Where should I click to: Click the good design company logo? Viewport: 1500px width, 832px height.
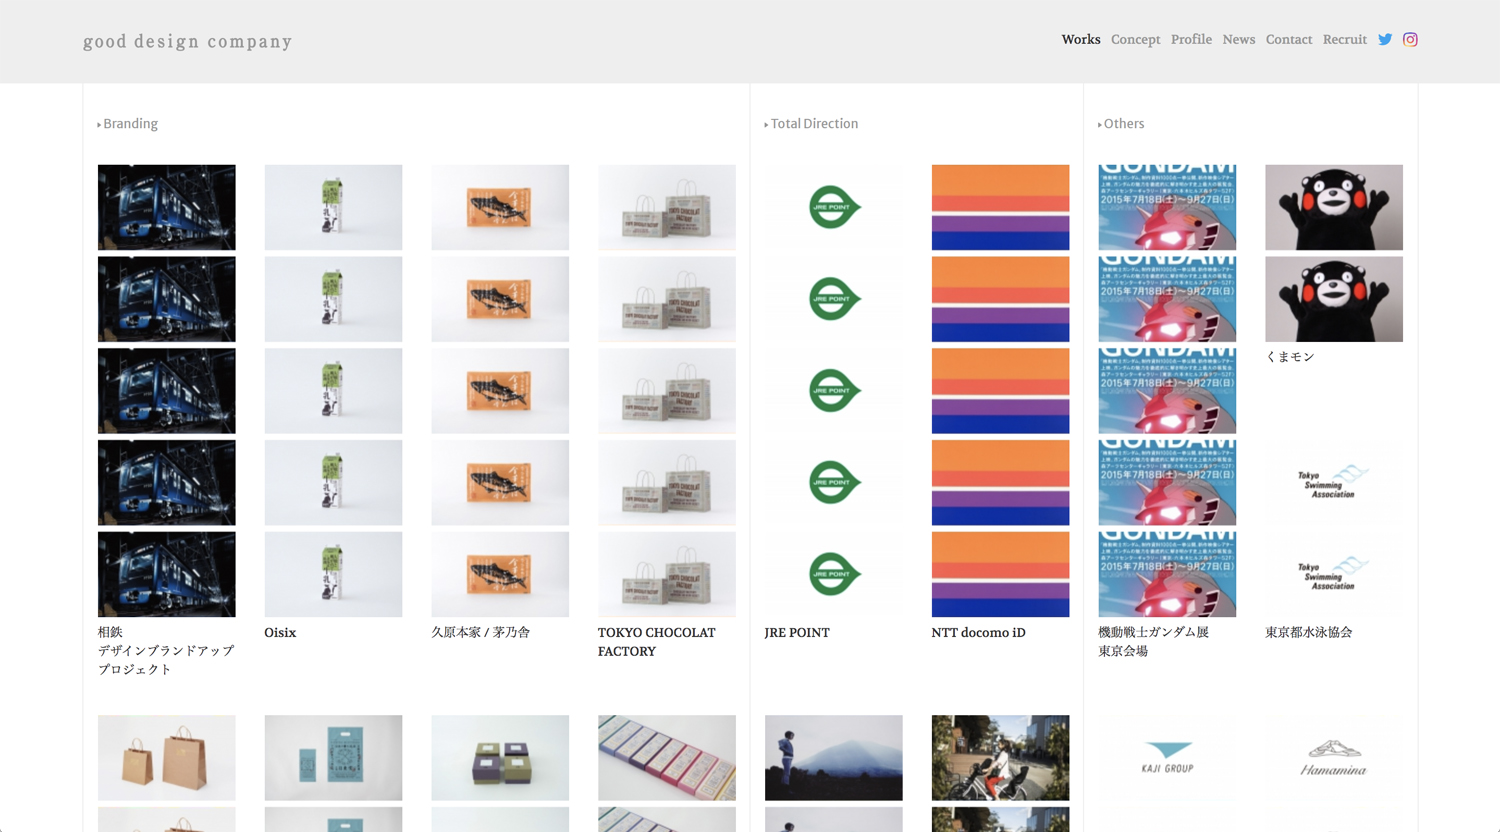(188, 41)
